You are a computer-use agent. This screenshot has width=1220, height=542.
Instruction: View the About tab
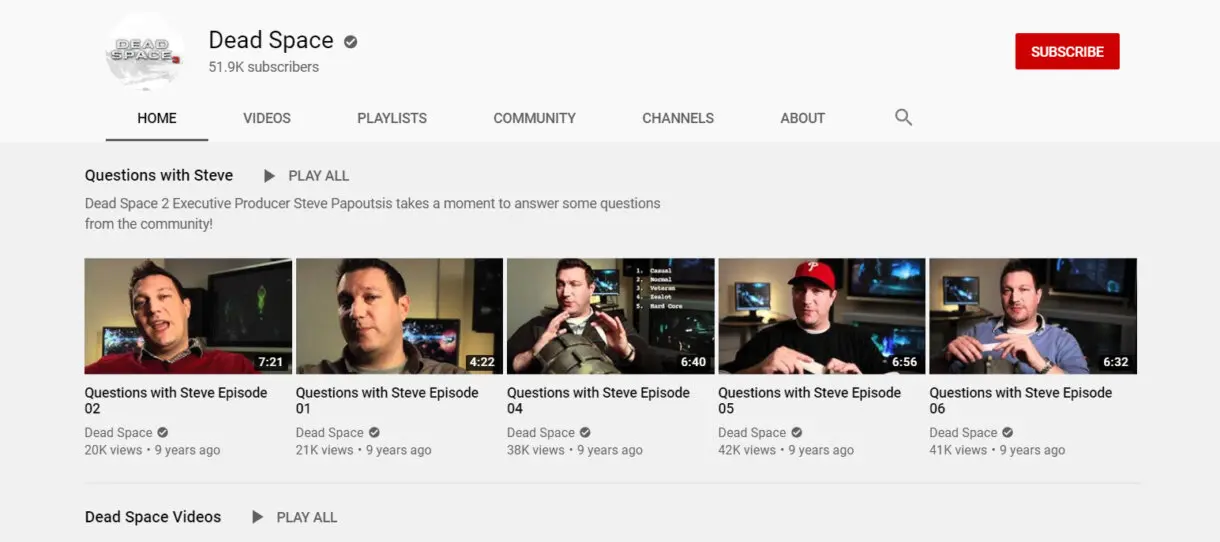(x=802, y=118)
